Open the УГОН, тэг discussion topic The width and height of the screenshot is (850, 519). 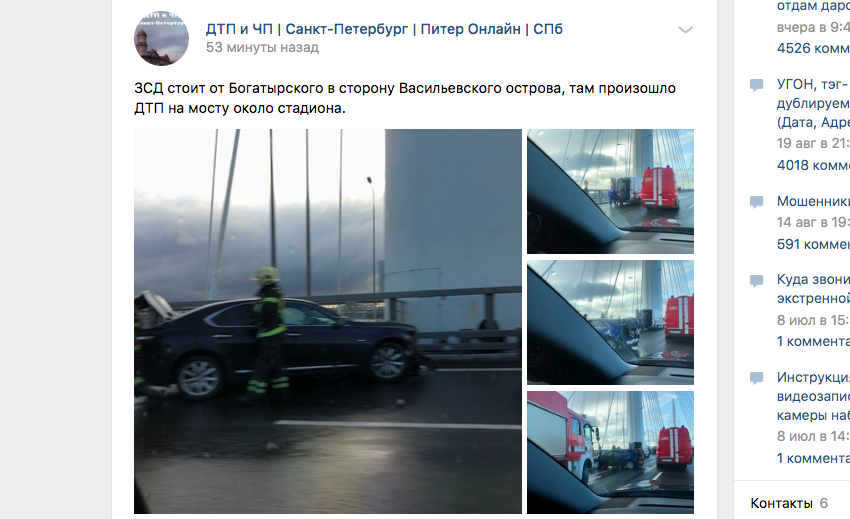813,103
